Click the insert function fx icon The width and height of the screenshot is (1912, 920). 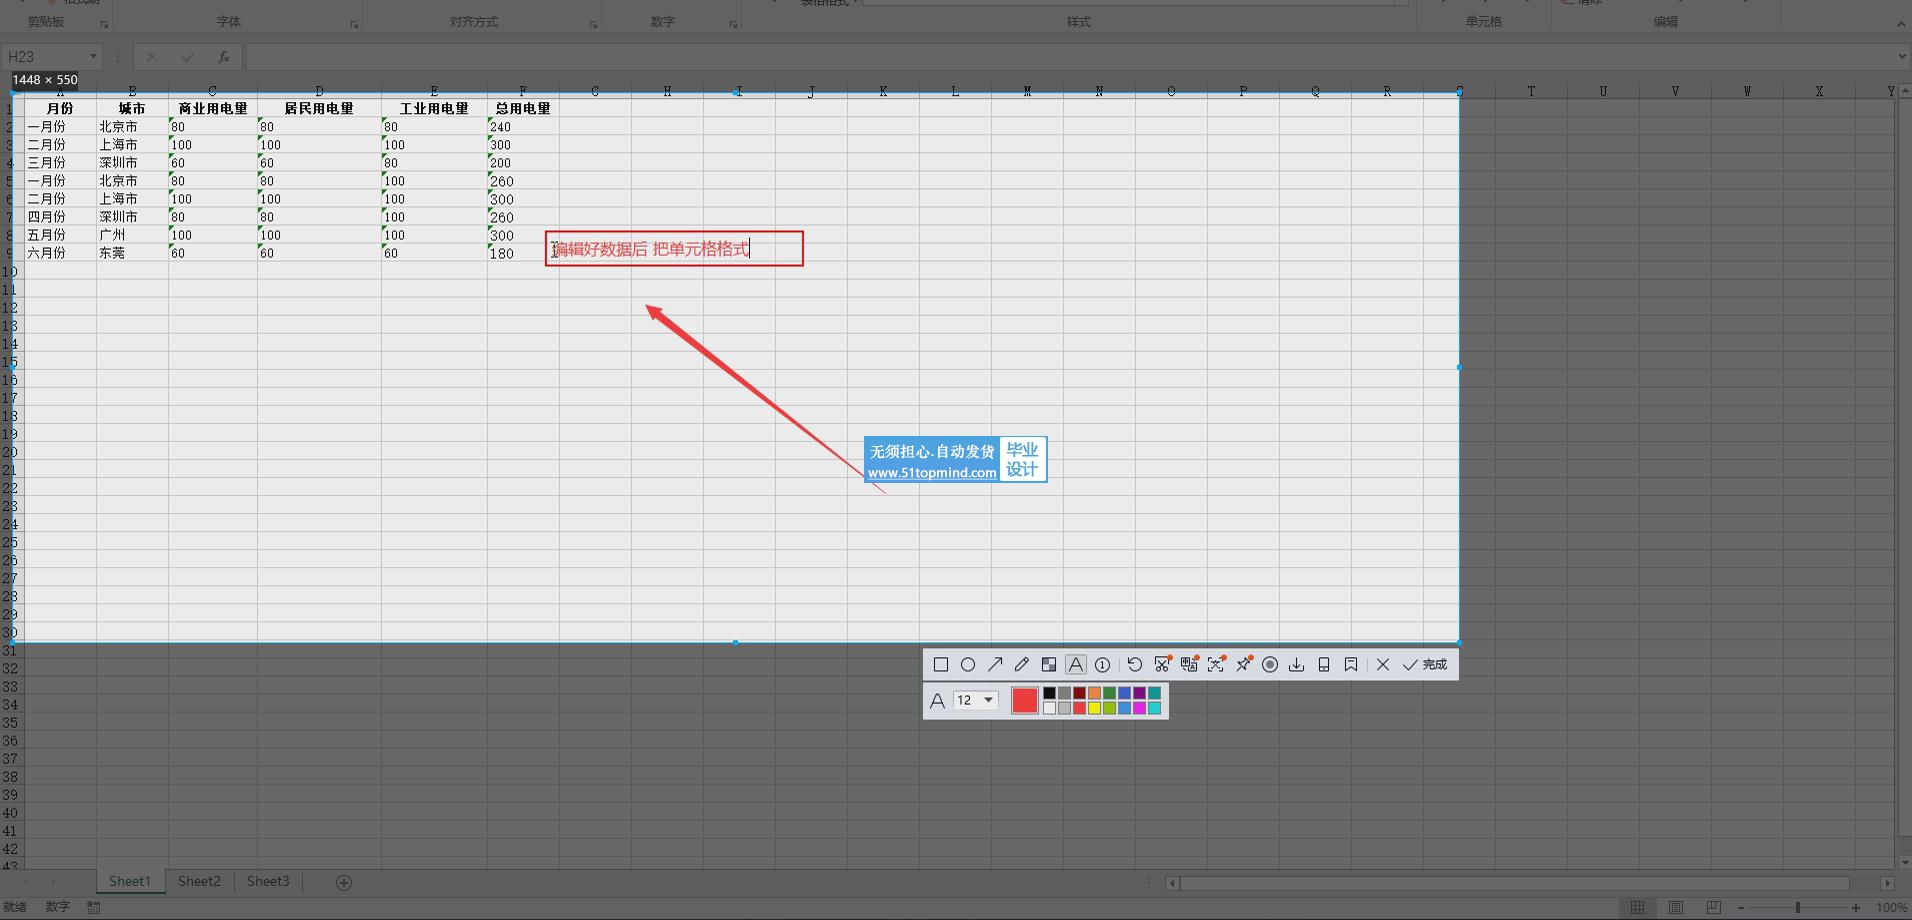click(224, 57)
